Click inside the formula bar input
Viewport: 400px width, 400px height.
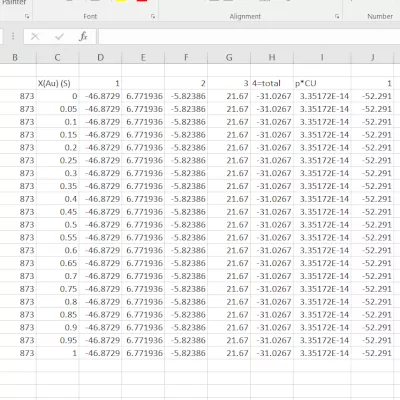coord(249,36)
